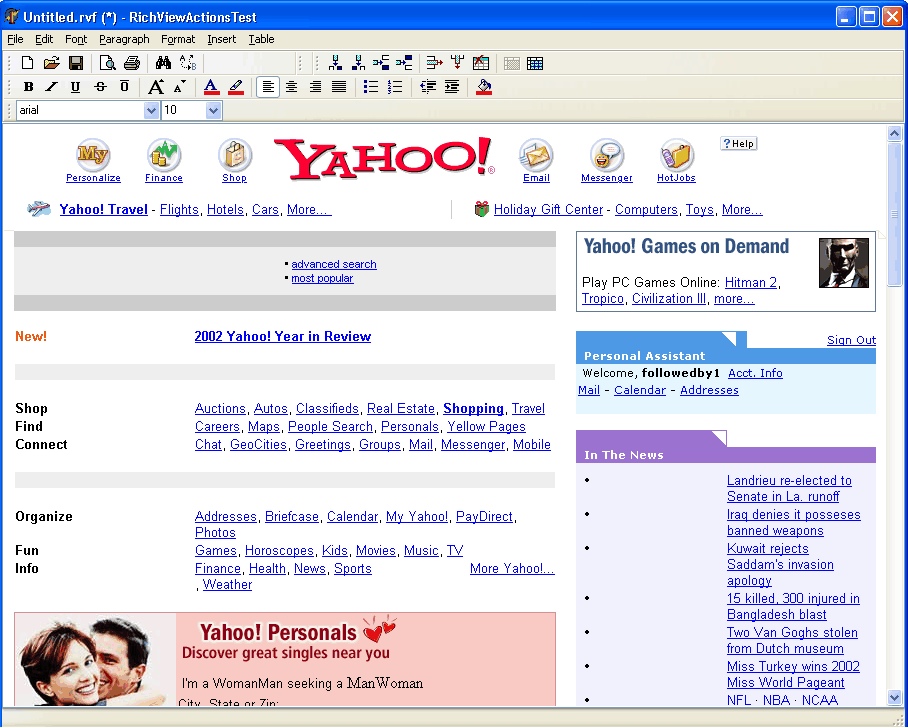Click the printer icon to print
Screen dimensions: 908x728
[131, 63]
